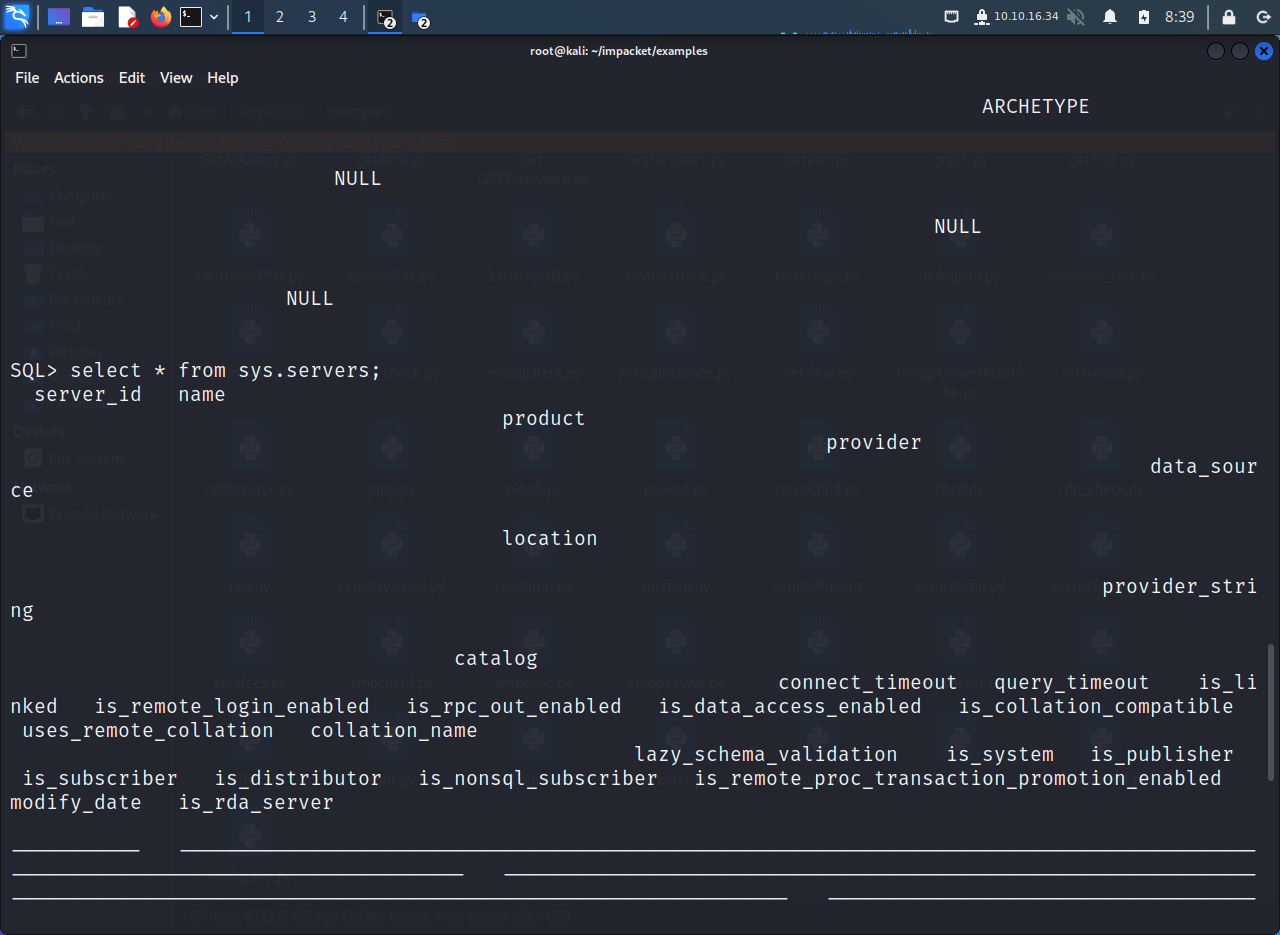
Task: Maximize the terminal window
Action: (x=1240, y=51)
